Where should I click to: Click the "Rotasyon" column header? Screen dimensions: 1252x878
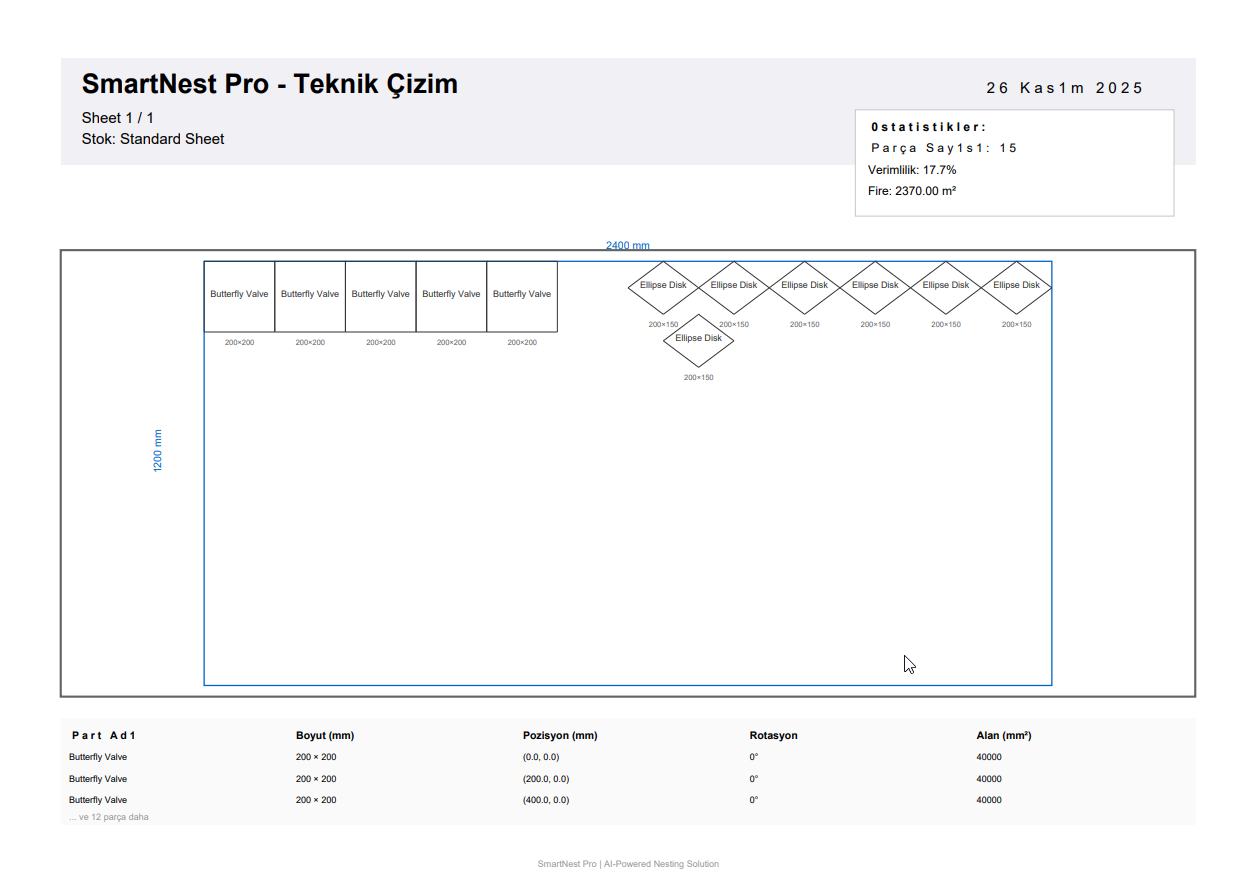click(774, 735)
